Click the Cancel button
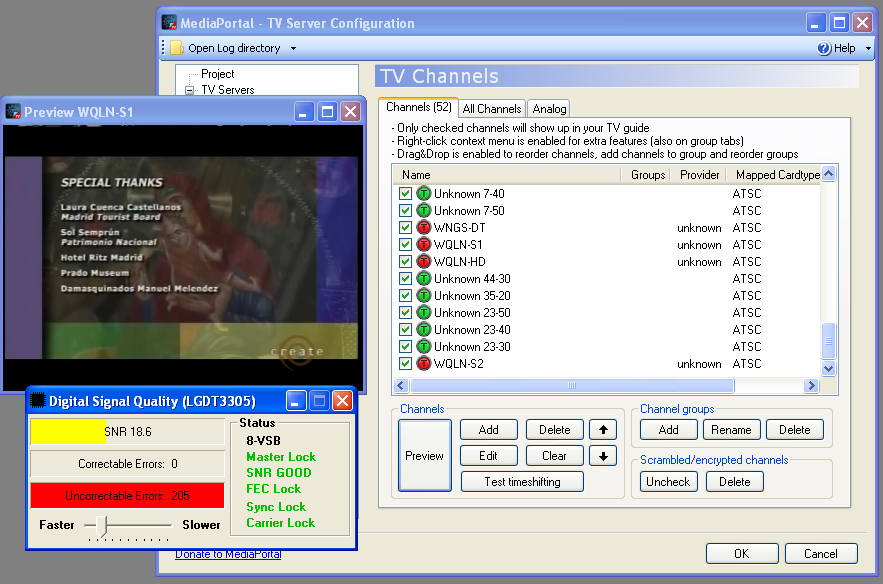Image resolution: width=883 pixels, height=584 pixels. click(x=820, y=554)
